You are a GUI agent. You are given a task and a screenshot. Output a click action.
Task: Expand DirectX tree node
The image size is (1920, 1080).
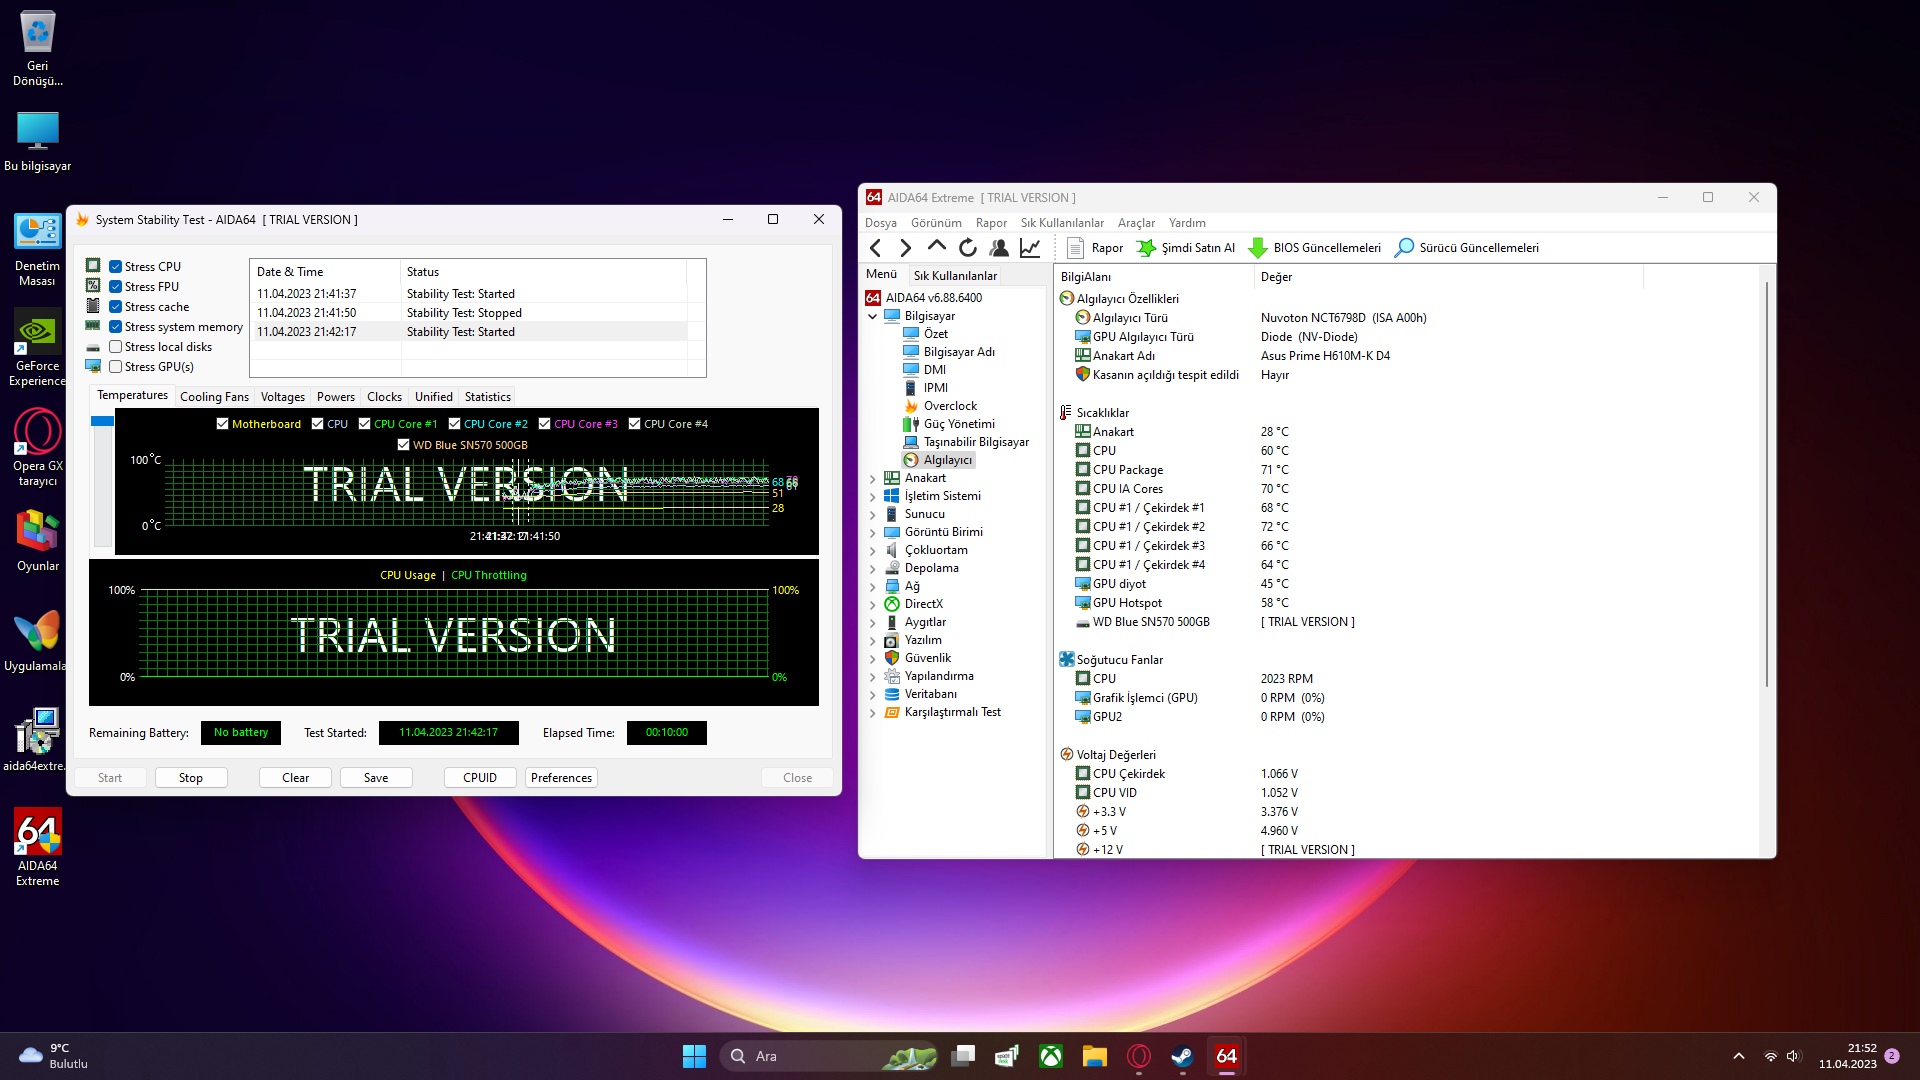(x=872, y=605)
